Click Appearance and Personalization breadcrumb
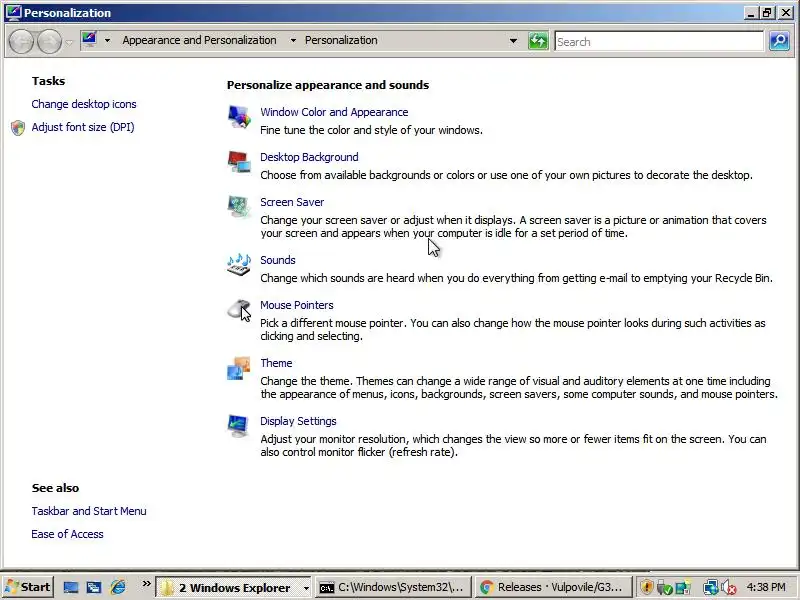This screenshot has height=600, width=800. [x=199, y=40]
